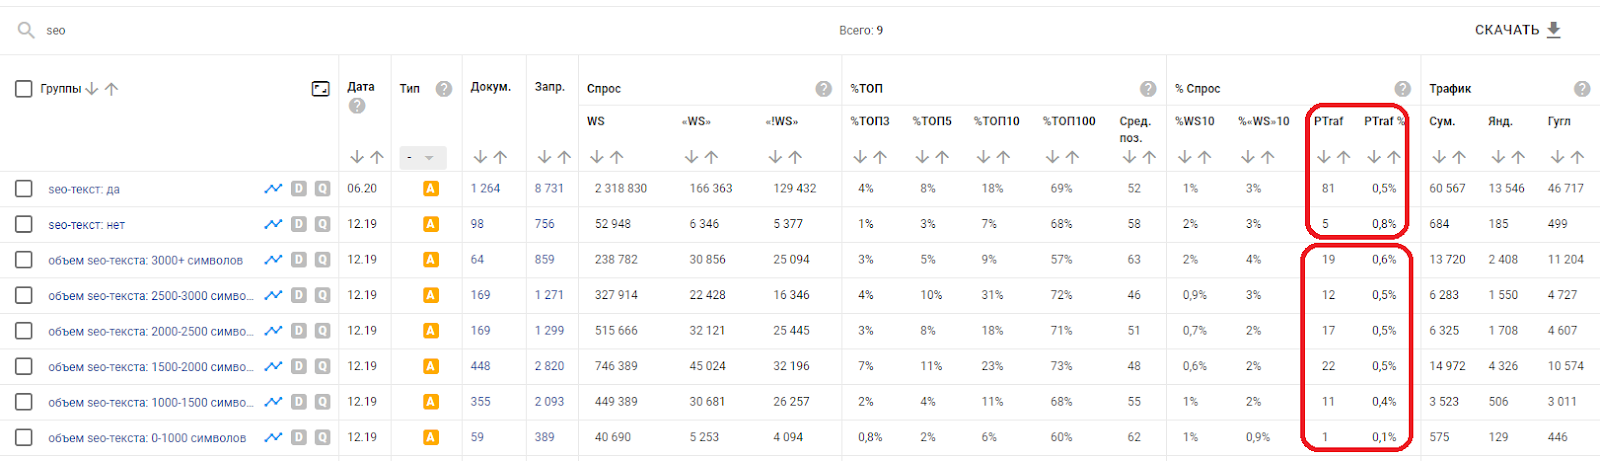The image size is (1600, 461).
Task: Open help icon for the Спрос section
Action: [x=823, y=89]
